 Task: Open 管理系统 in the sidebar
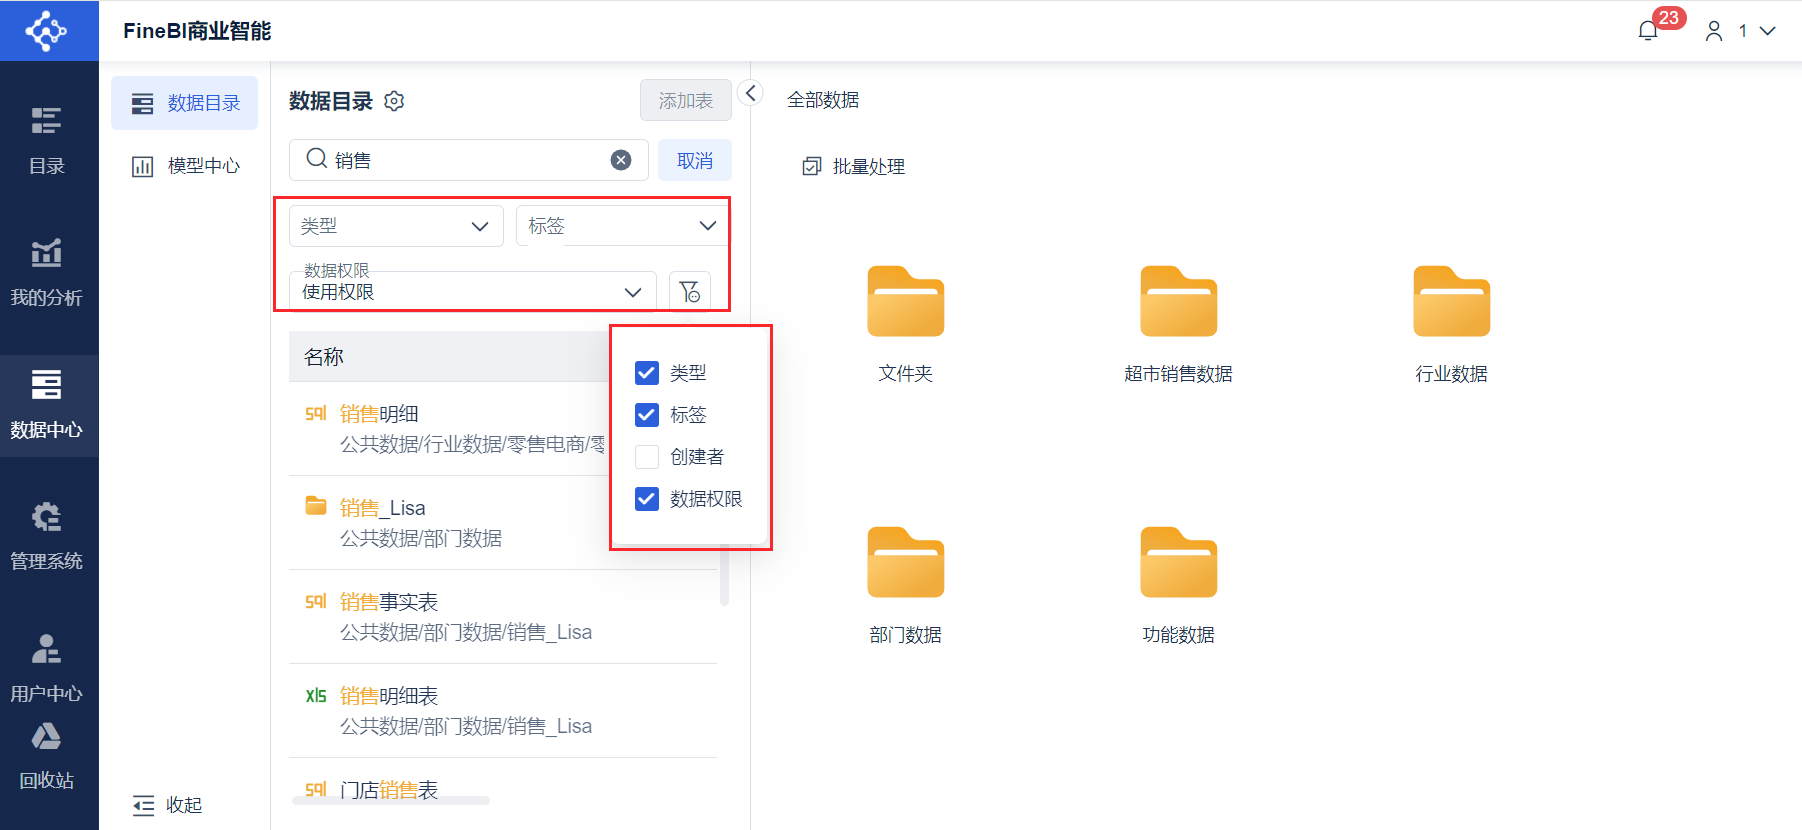[47, 536]
